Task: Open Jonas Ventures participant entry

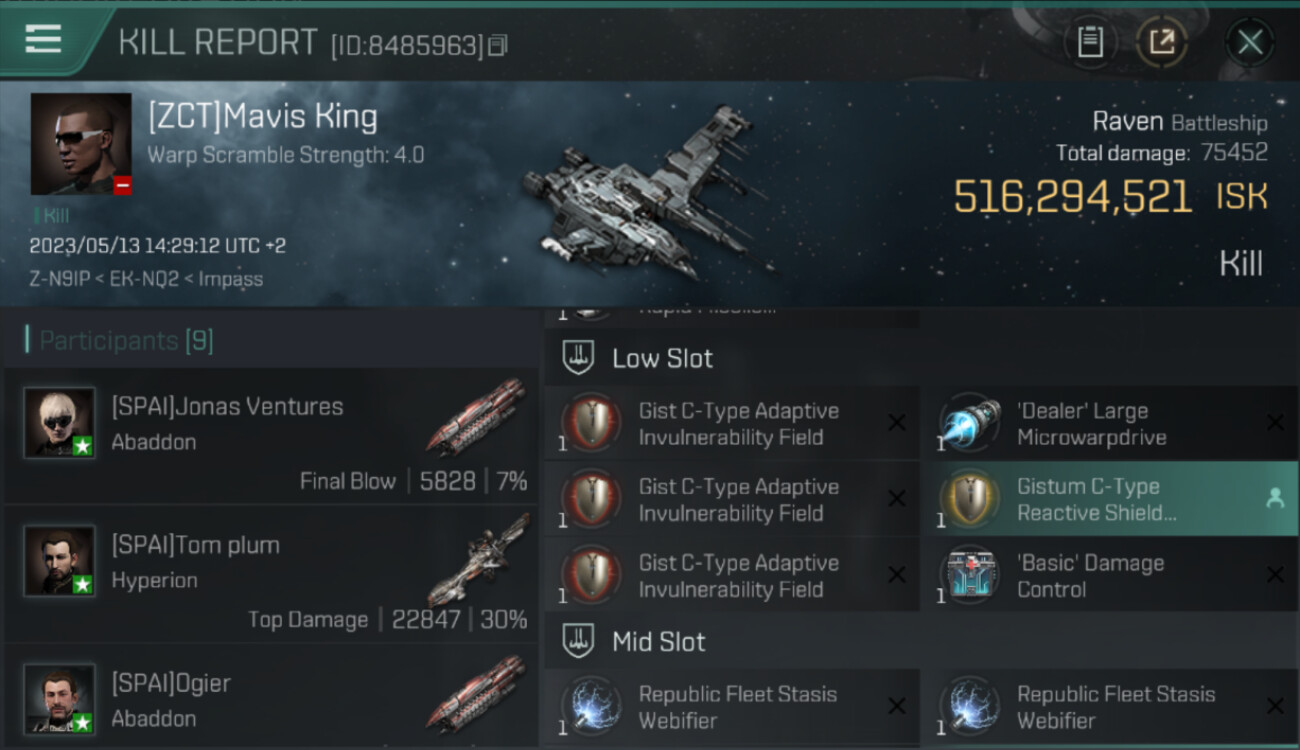Action: tap(272, 436)
